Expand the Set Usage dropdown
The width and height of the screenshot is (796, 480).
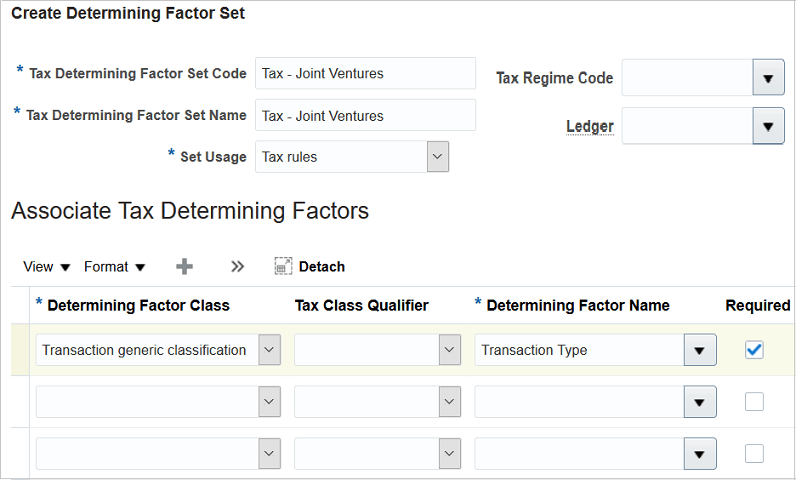437,157
